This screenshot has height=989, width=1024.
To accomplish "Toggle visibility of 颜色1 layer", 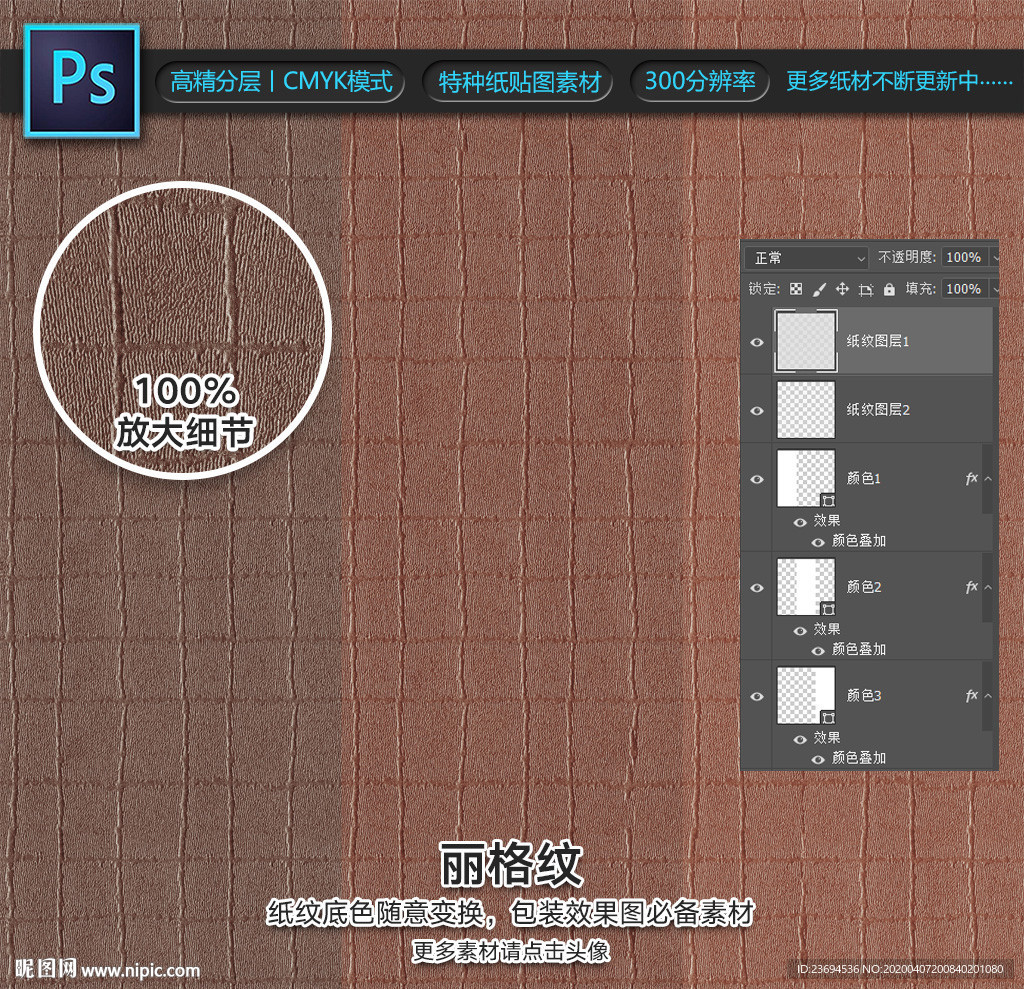I will 757,479.
